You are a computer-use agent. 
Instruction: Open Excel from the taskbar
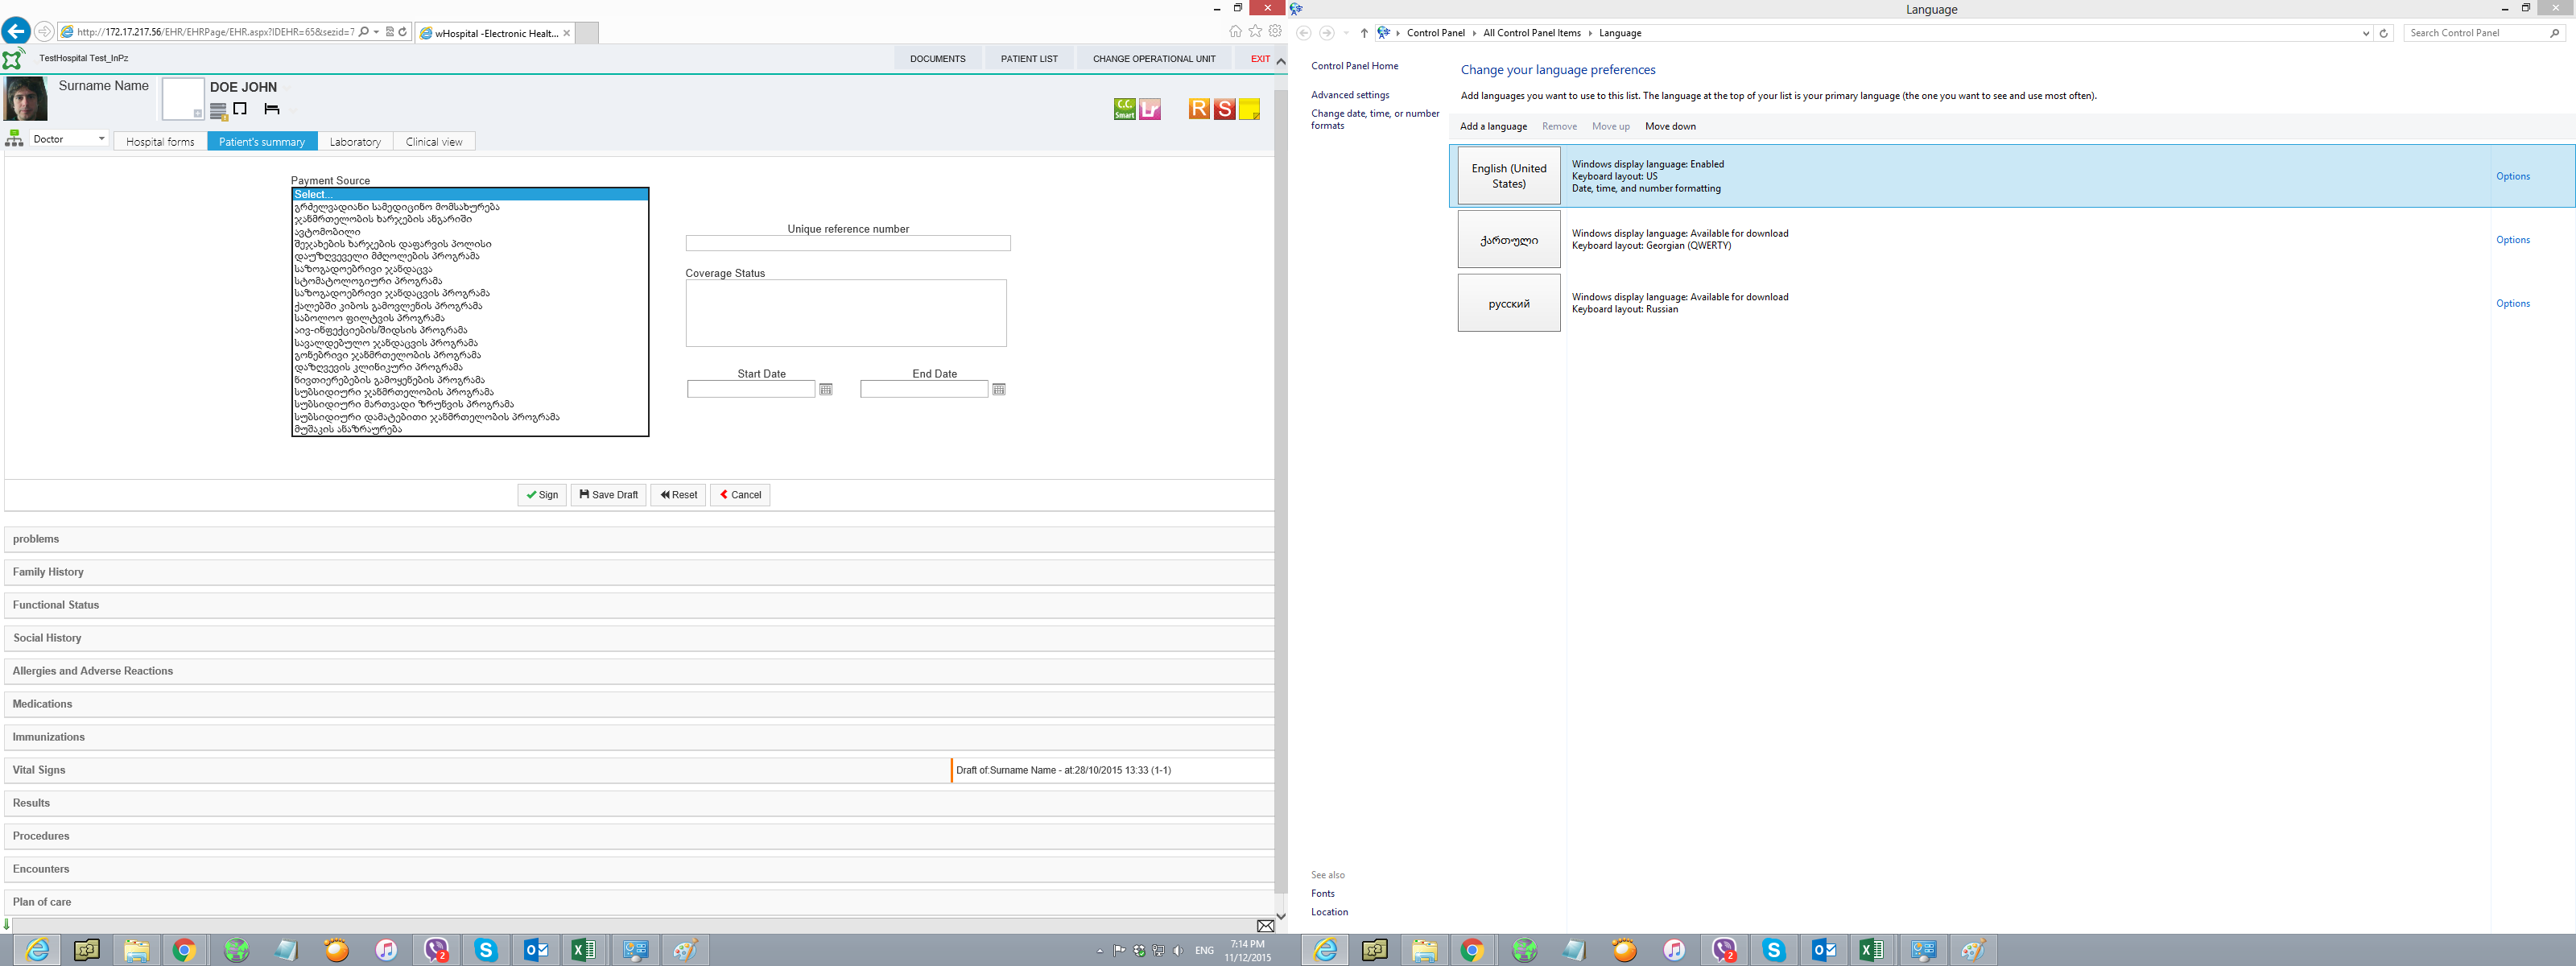click(x=583, y=950)
